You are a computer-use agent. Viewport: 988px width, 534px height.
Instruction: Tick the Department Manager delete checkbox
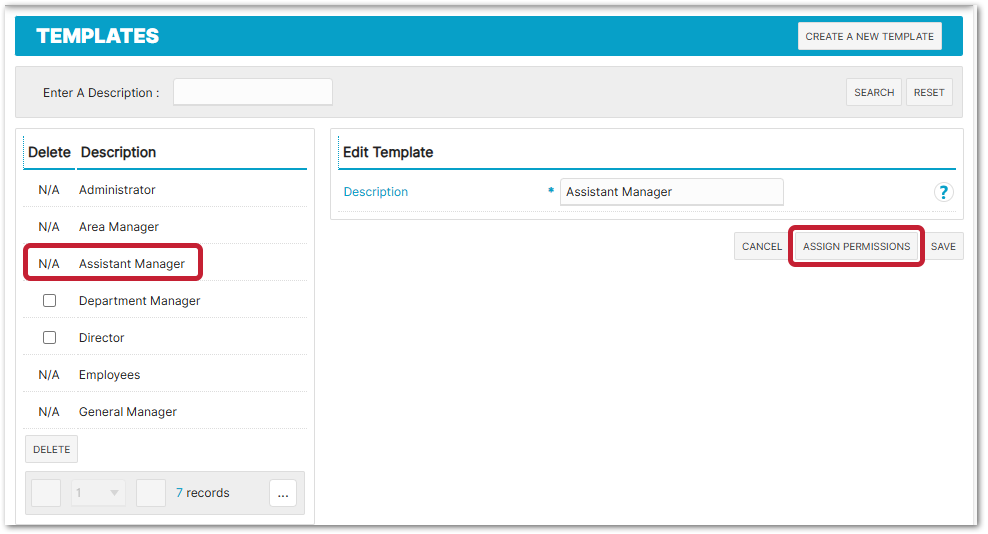[49, 301]
